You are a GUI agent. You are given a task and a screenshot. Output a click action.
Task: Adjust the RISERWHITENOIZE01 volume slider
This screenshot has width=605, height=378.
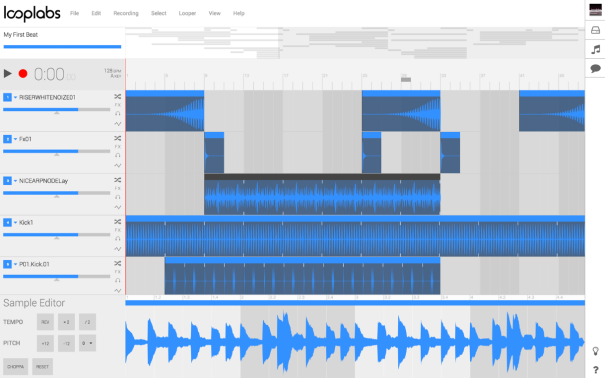pyautogui.click(x=57, y=110)
